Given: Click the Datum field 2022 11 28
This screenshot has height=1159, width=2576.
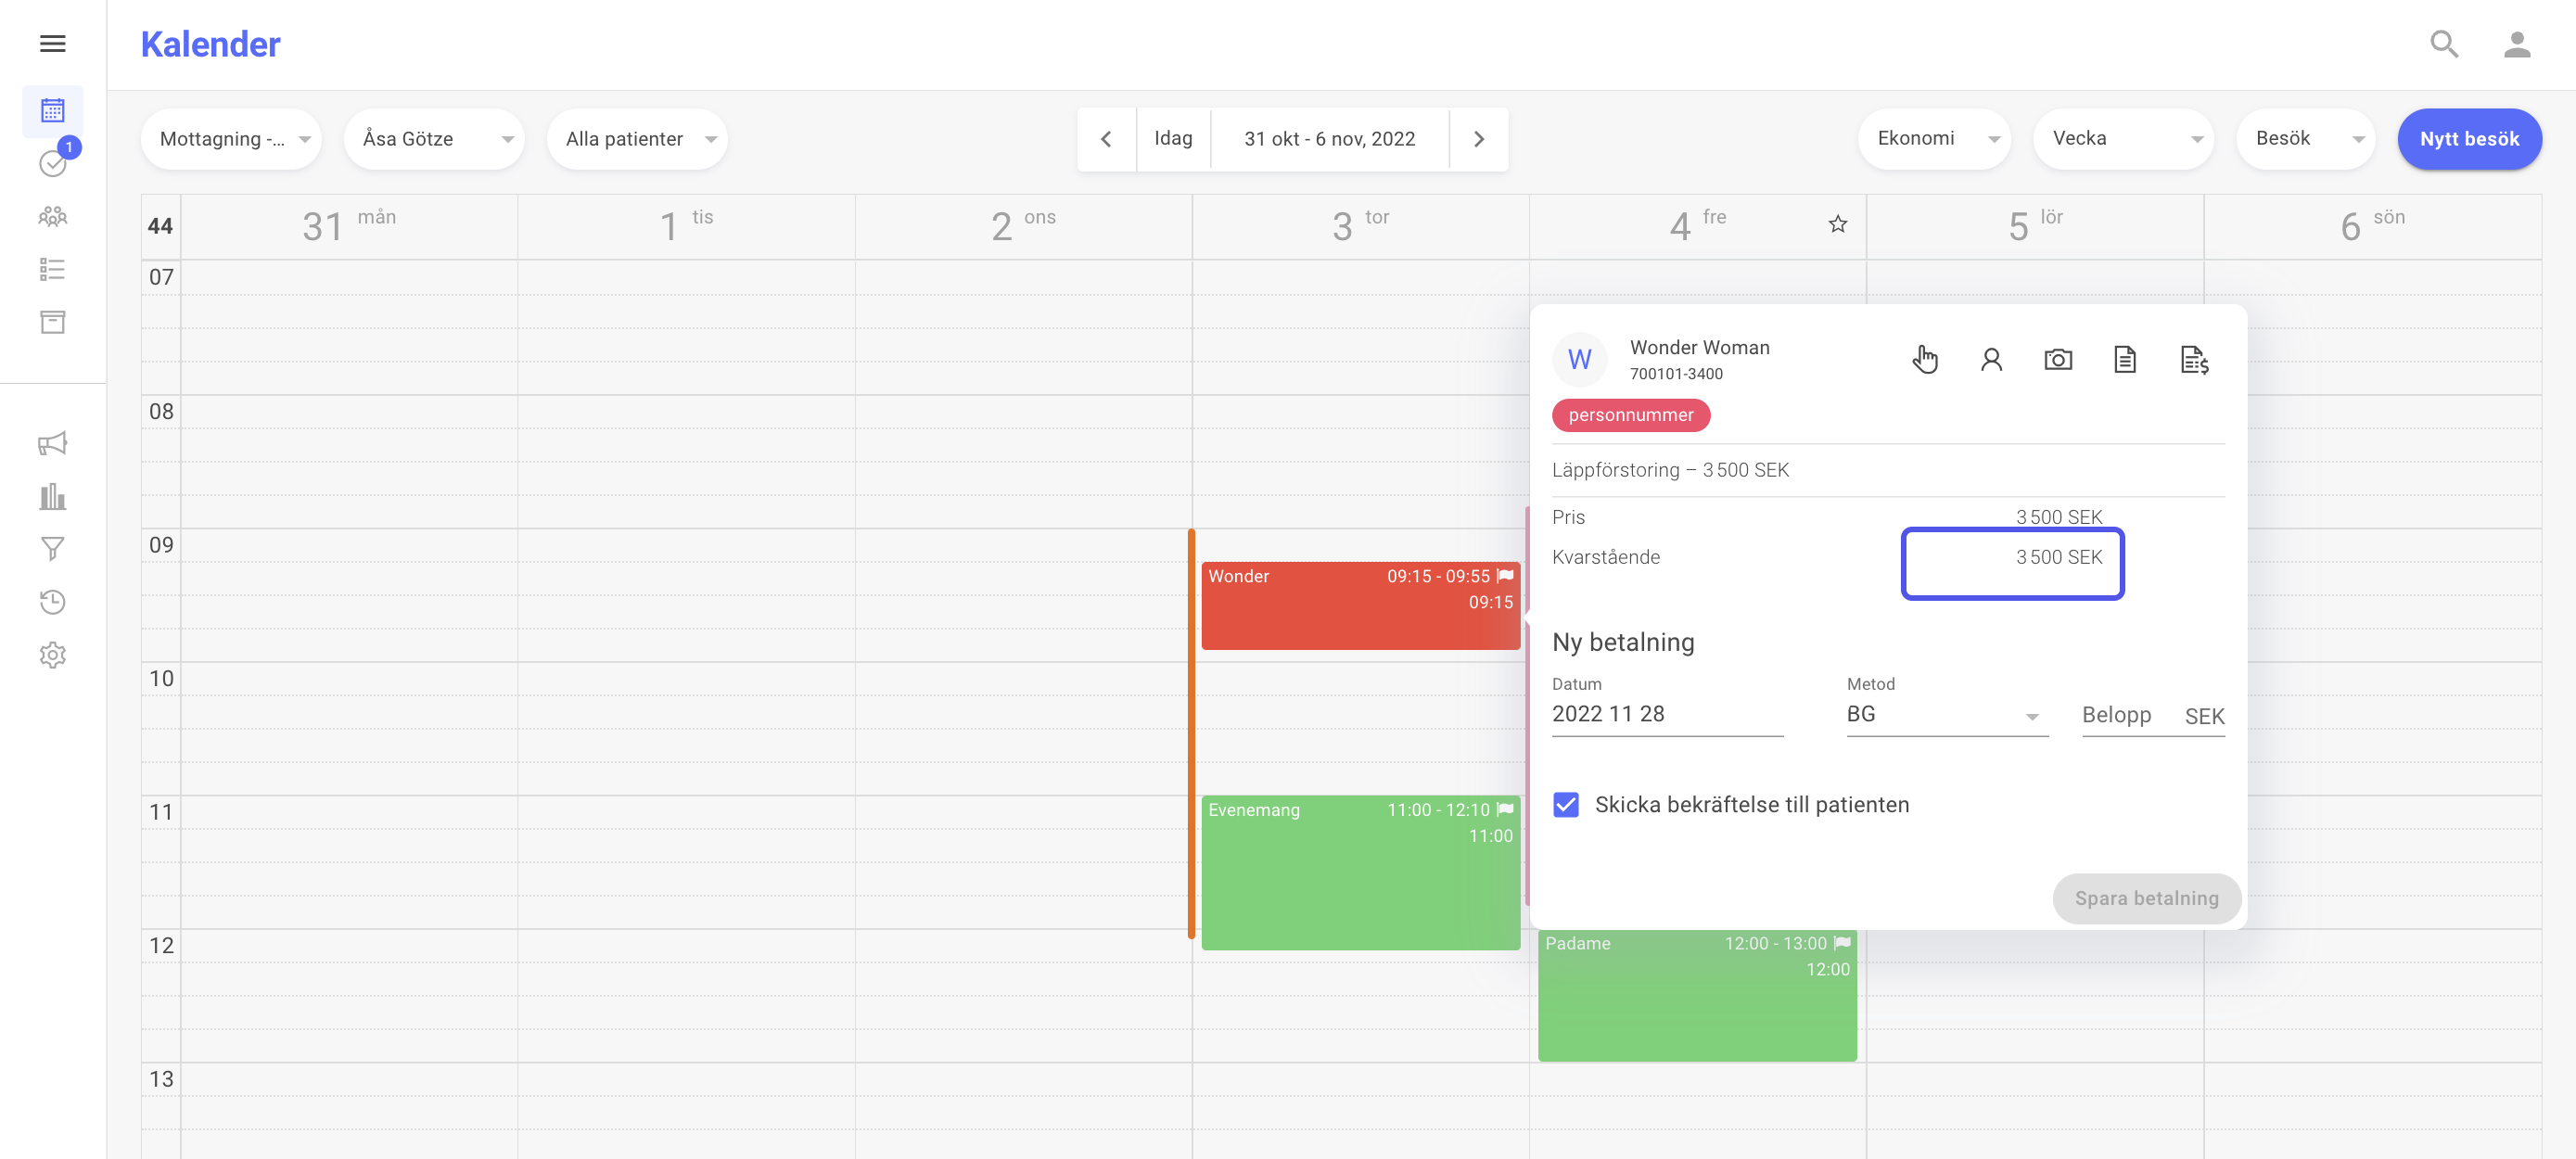Looking at the screenshot, I should click(x=1667, y=714).
